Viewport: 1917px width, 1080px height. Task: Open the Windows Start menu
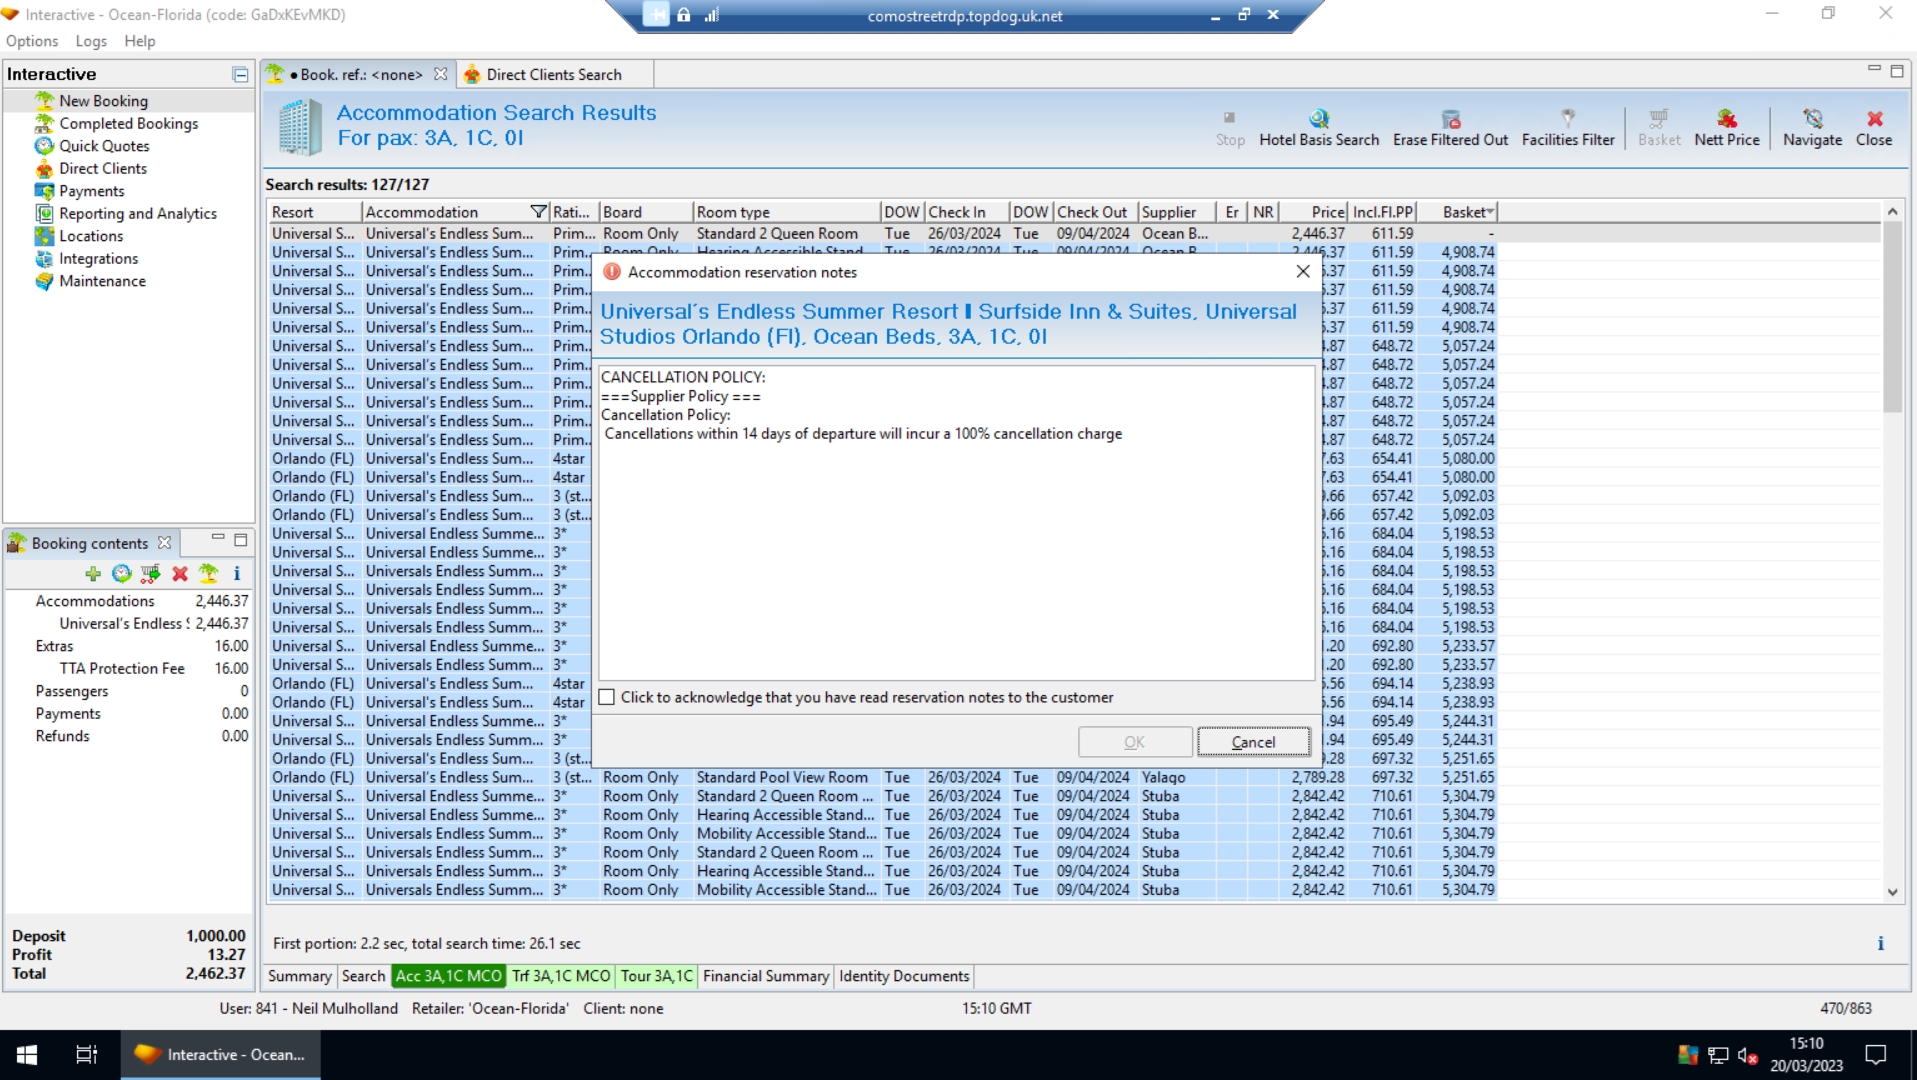pyautogui.click(x=27, y=1055)
